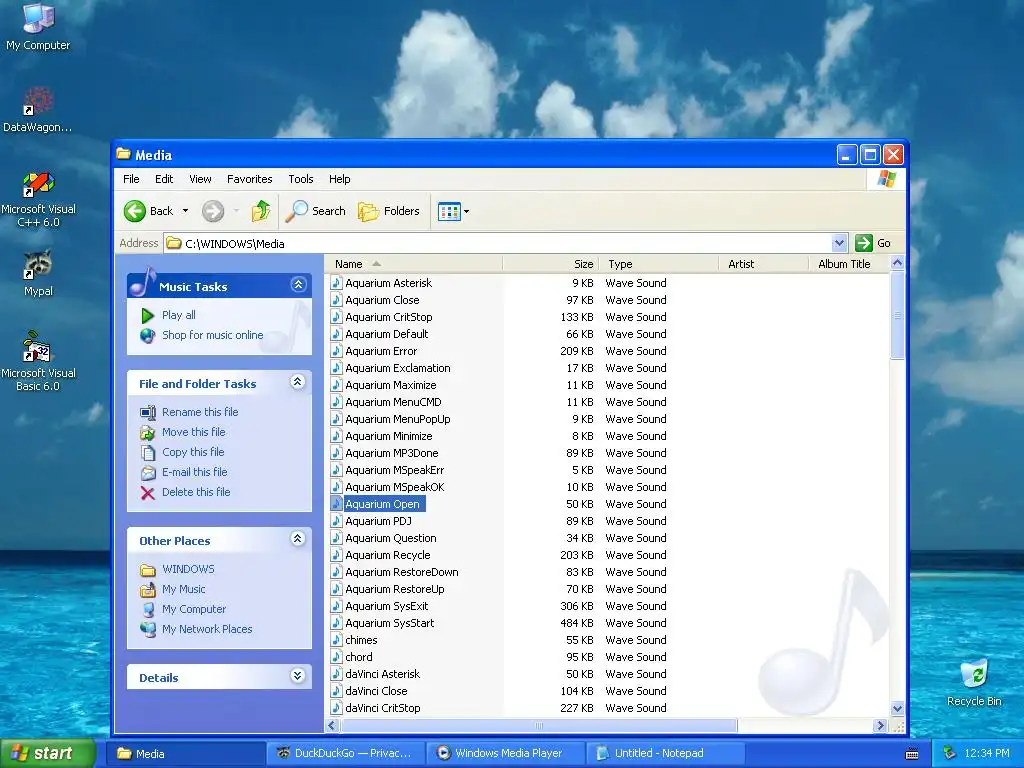The width and height of the screenshot is (1024, 768).
Task: Click the Forward arrow icon
Action: click(x=213, y=211)
